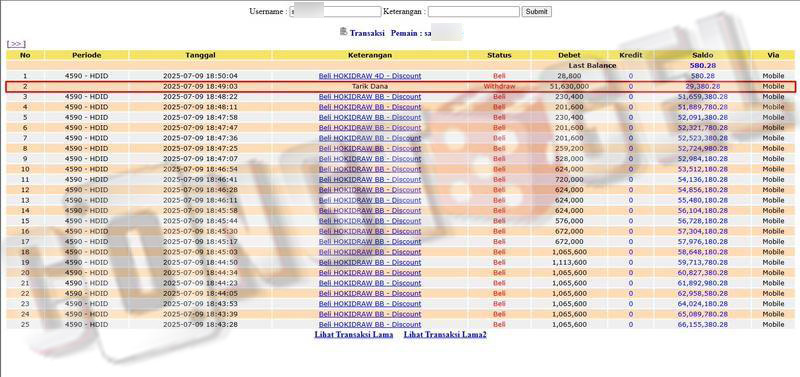This screenshot has width=800, height=377.
Task: Click the Username input field
Action: pyautogui.click(x=335, y=11)
